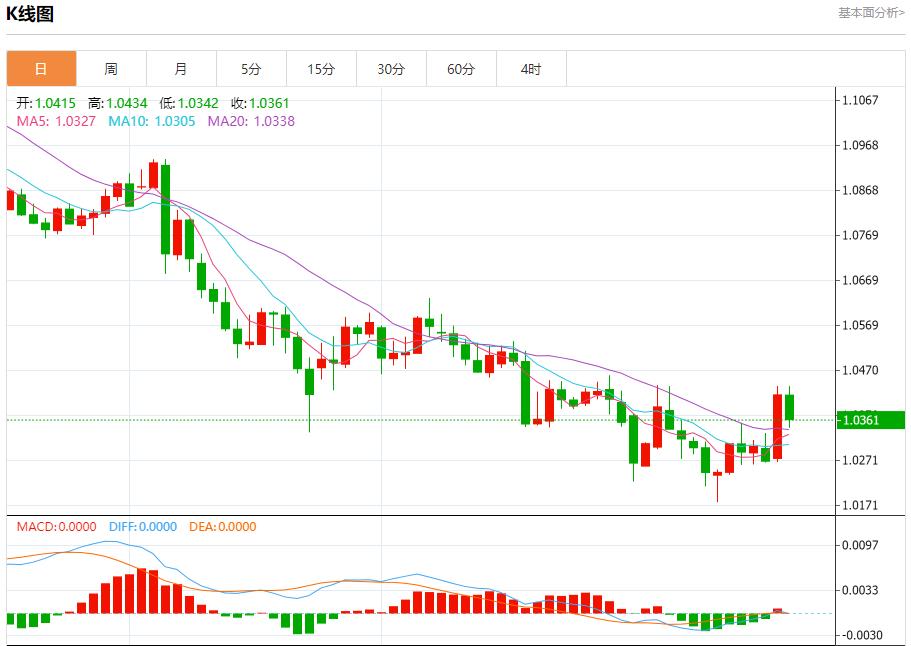The height and width of the screenshot is (646, 911).
Task: Open the 基本面分析 link
Action: tap(870, 13)
